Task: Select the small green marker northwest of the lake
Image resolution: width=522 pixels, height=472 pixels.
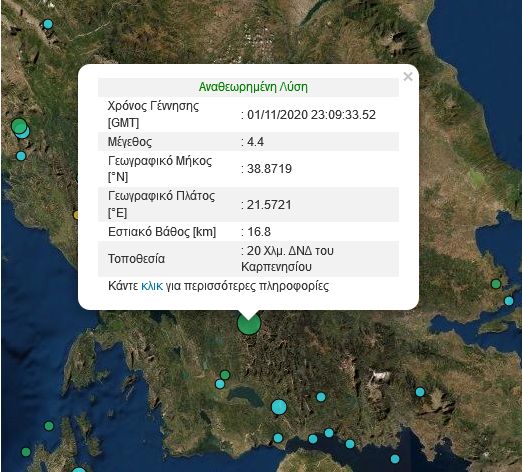Action: (225, 375)
